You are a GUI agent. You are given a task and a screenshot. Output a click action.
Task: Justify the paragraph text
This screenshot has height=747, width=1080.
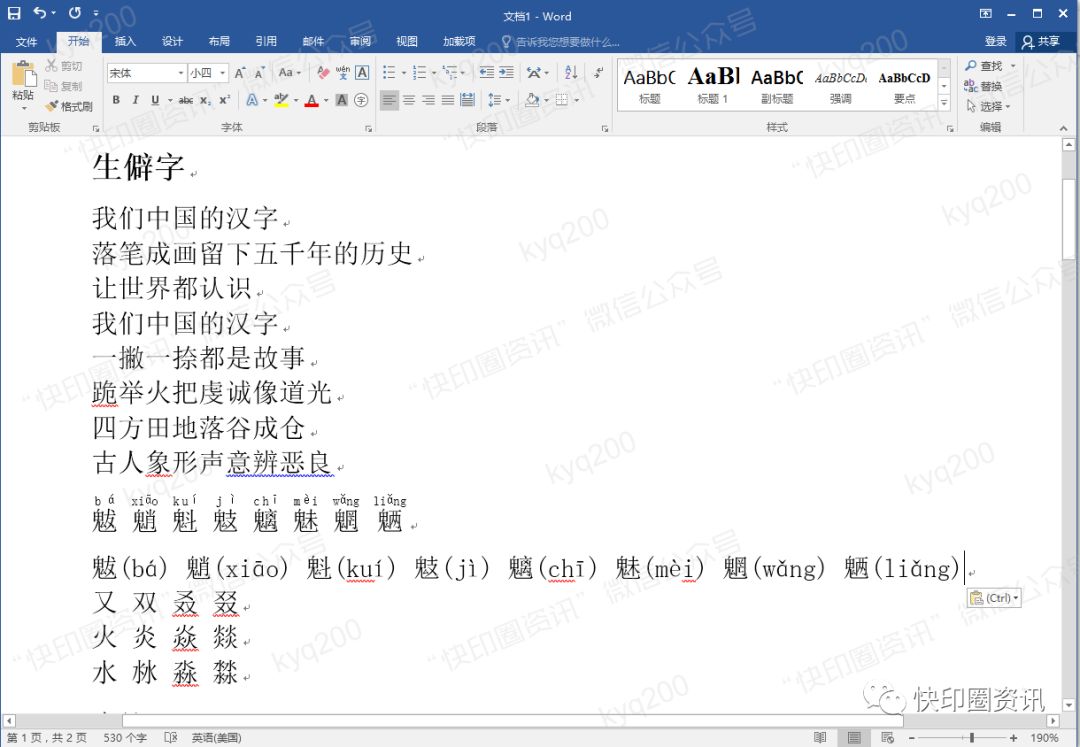pos(448,100)
